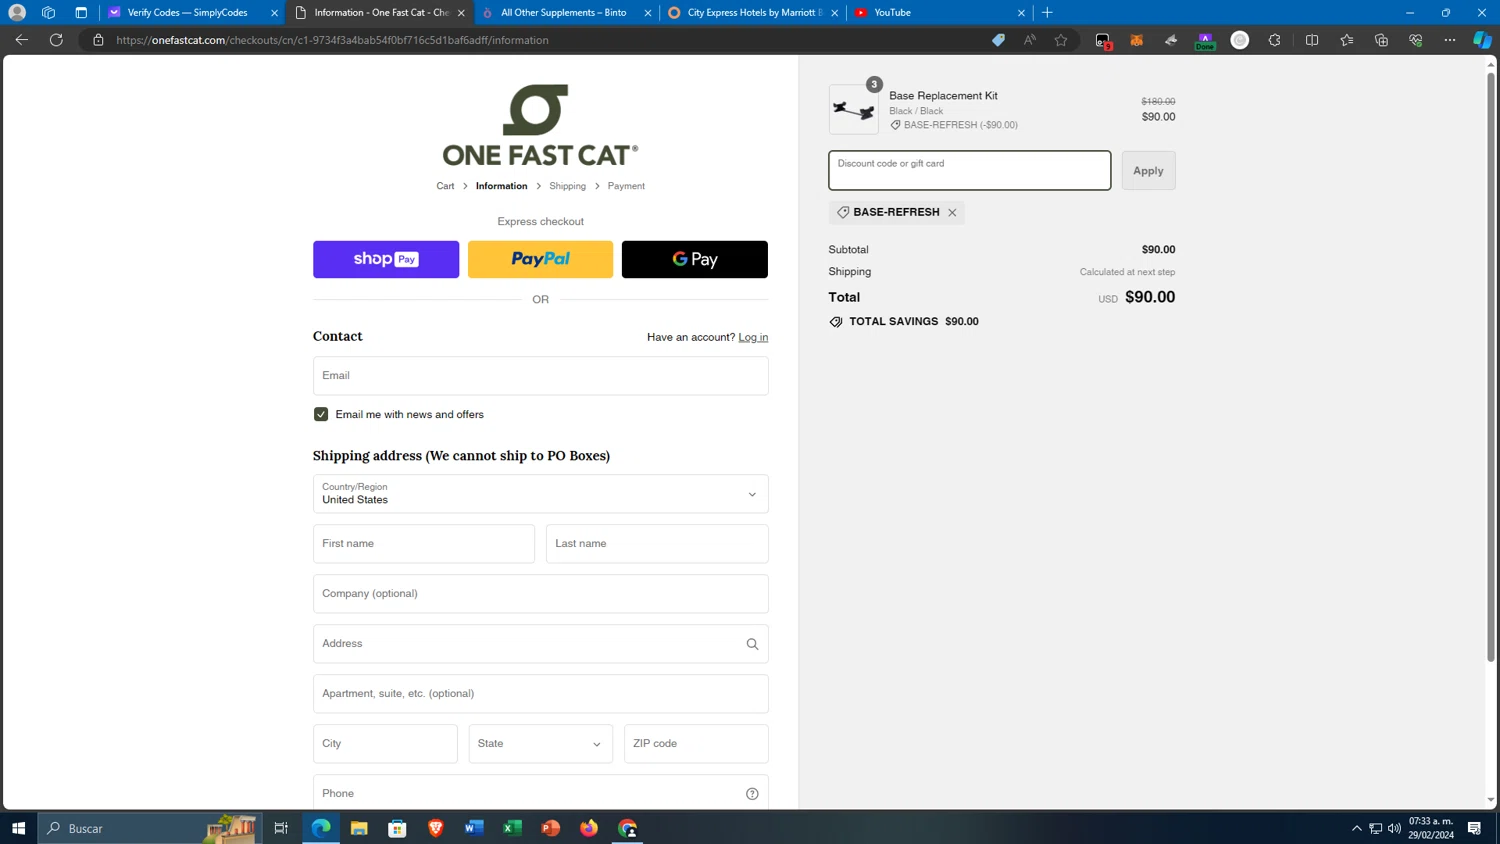Click Discount code or gift card field

969,171
